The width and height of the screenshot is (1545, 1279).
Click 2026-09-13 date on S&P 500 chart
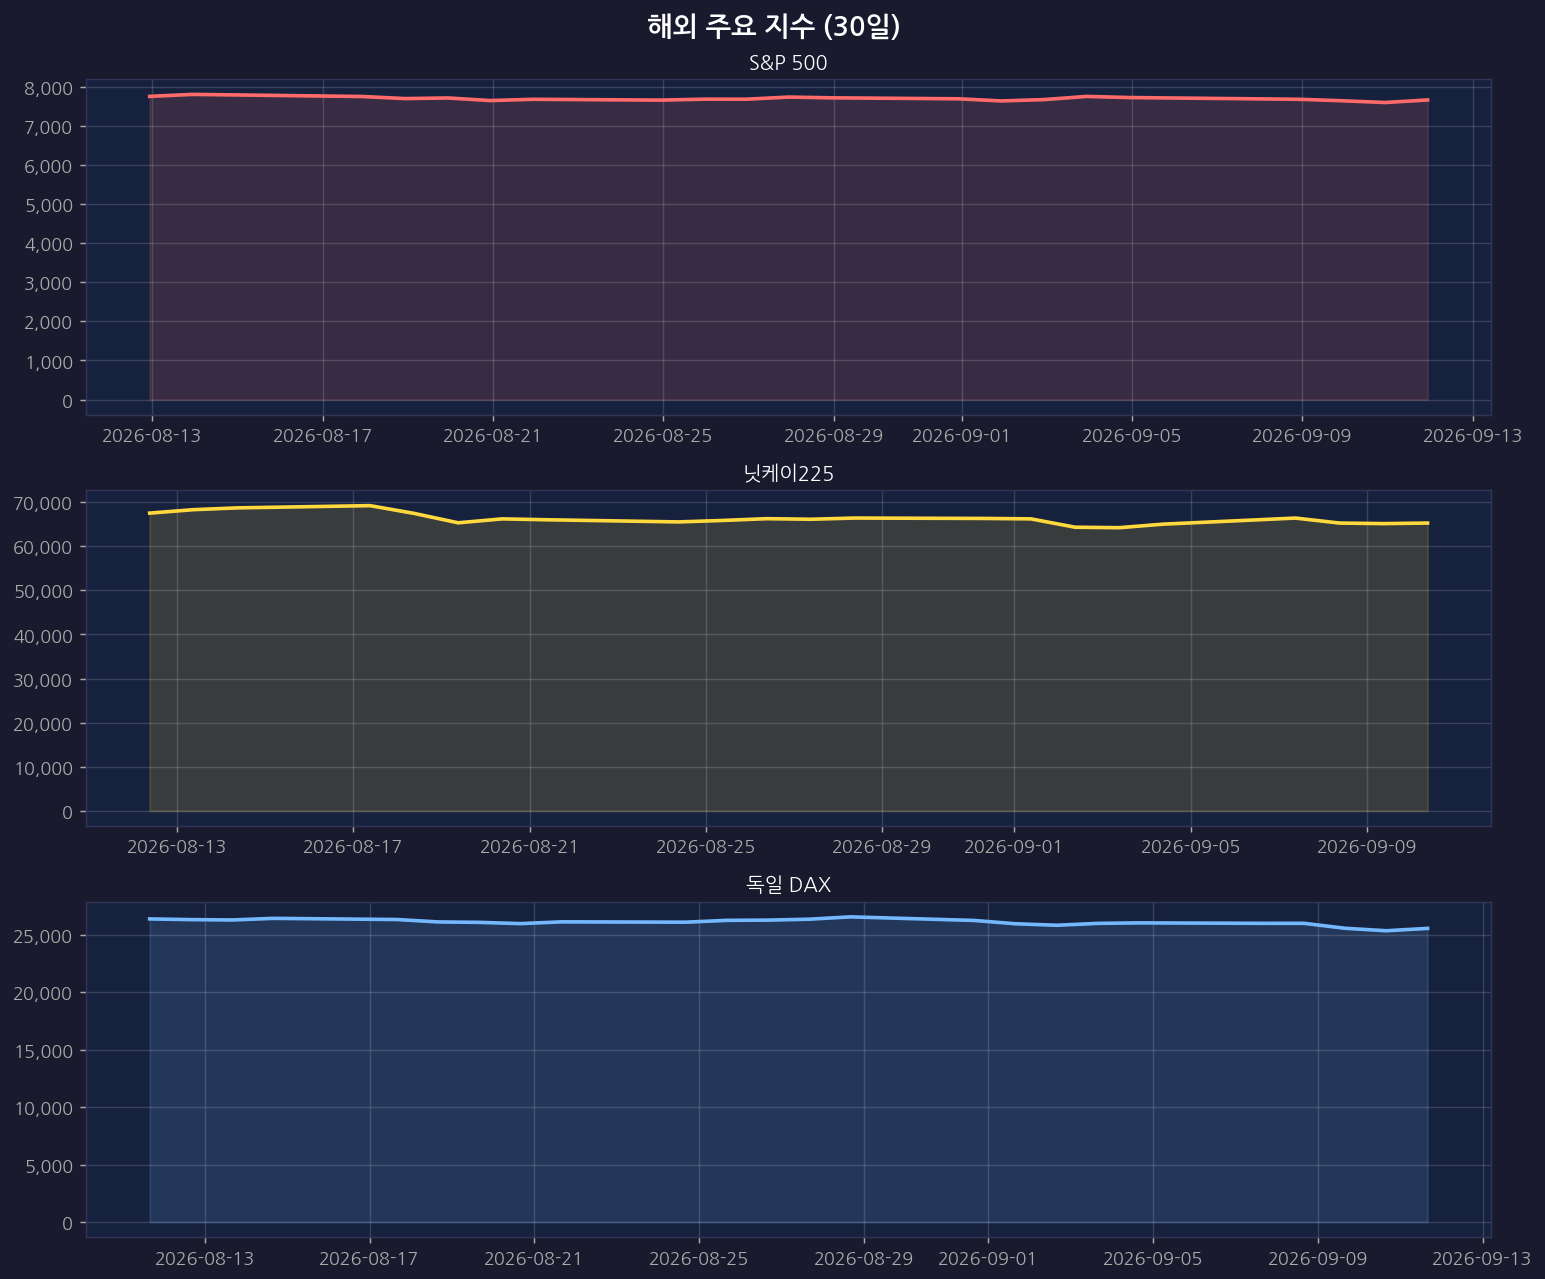(1473, 436)
